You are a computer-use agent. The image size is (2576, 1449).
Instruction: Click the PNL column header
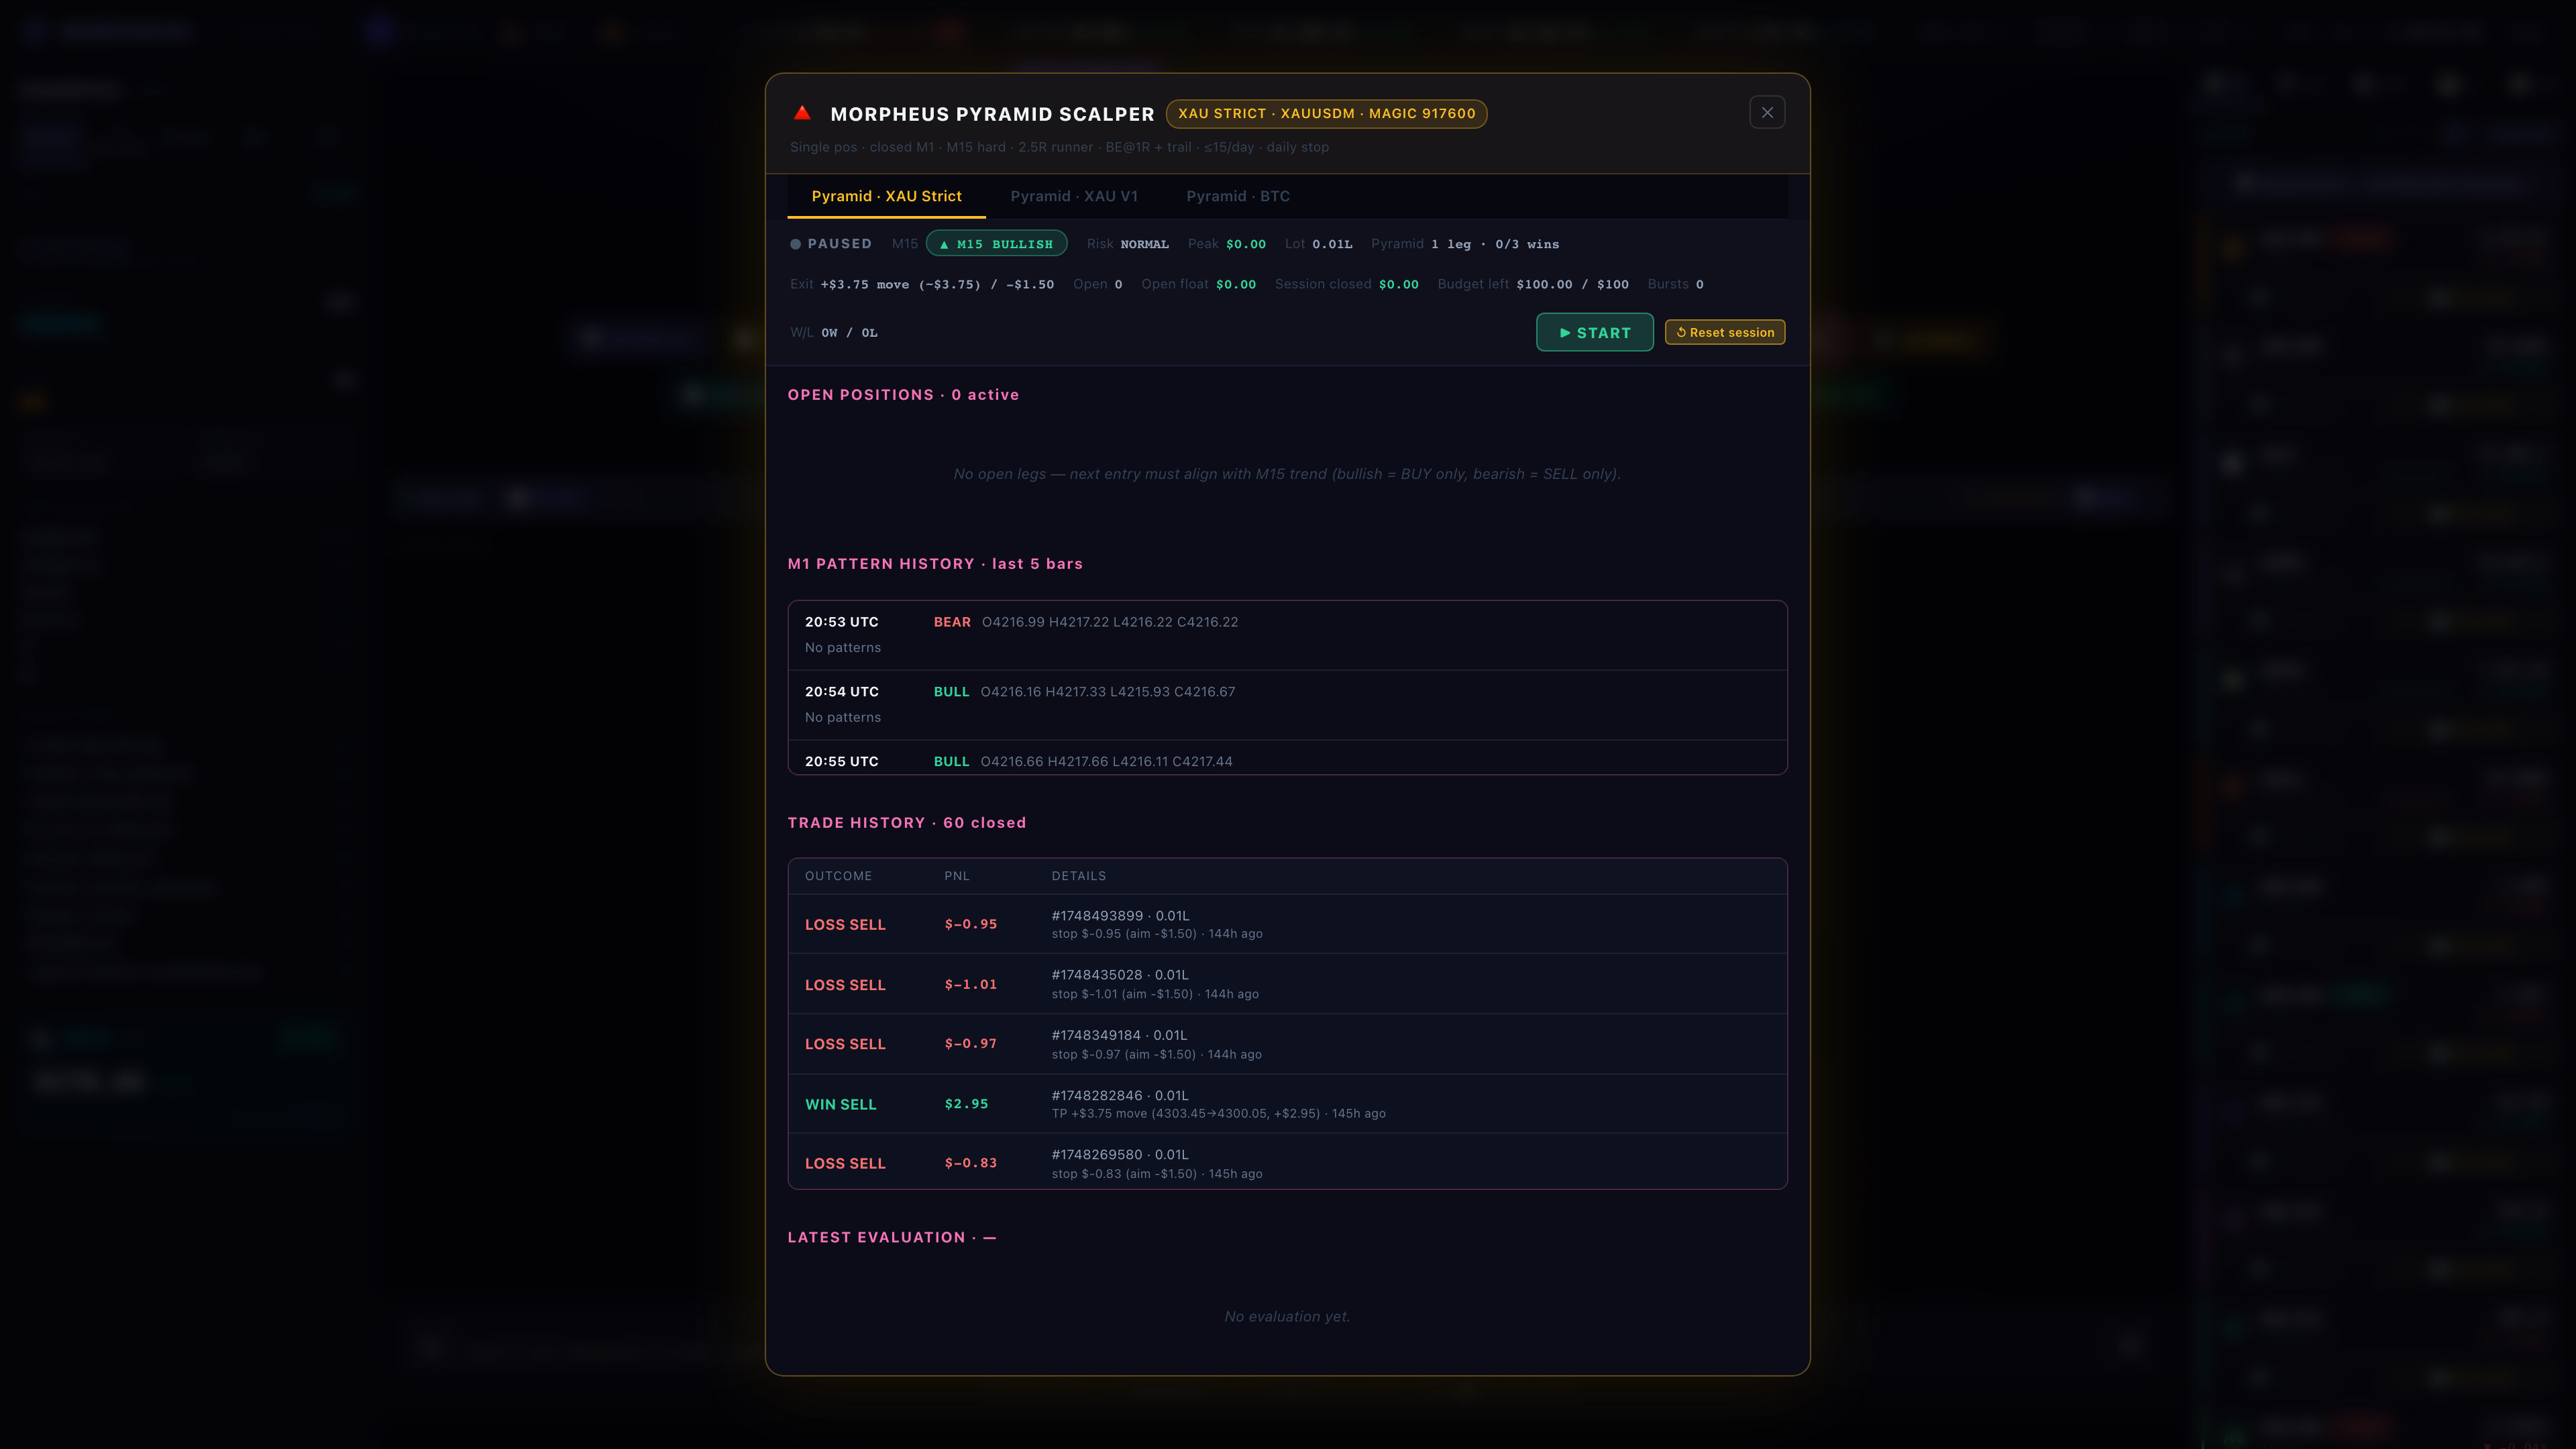[x=956, y=876]
